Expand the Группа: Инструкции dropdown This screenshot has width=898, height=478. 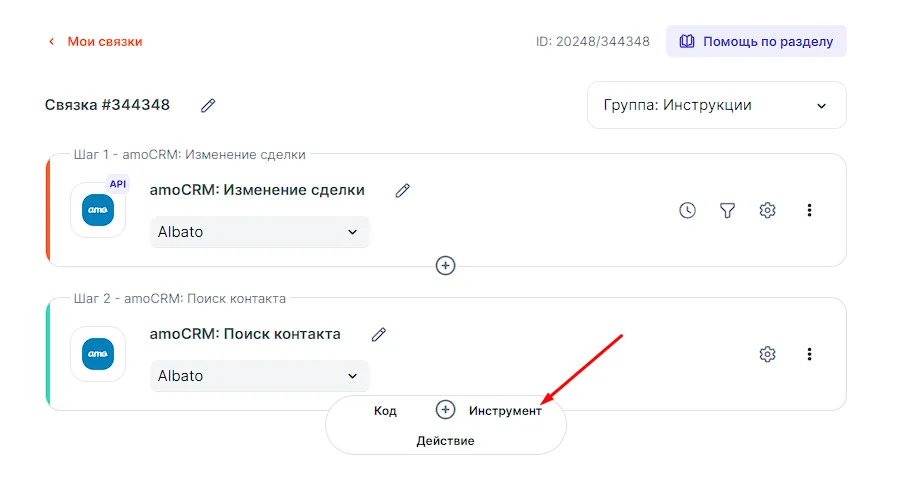click(x=716, y=105)
